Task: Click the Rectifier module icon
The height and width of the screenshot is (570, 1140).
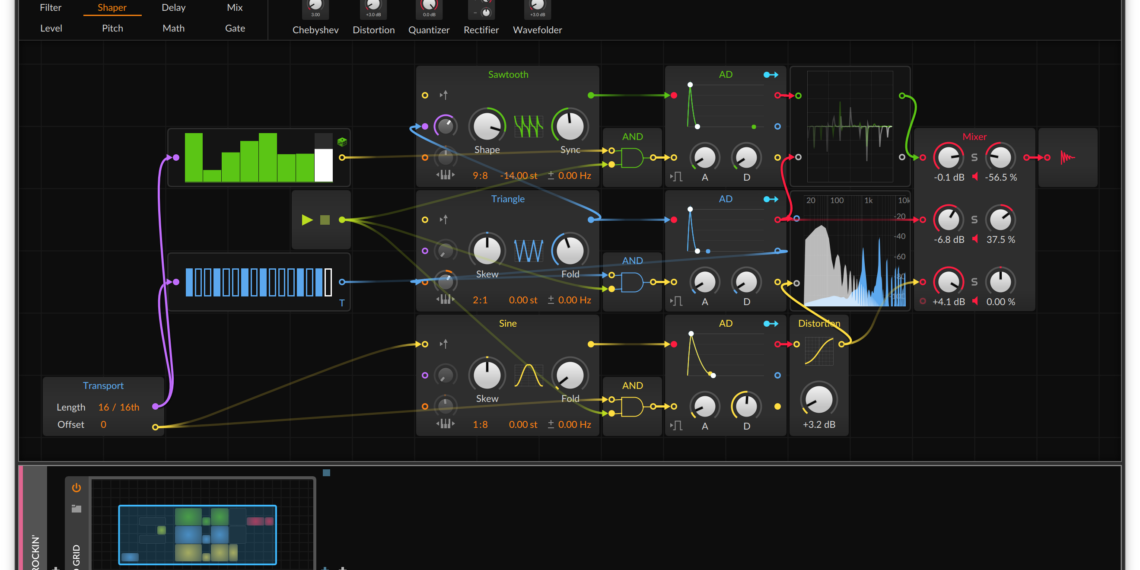Action: click(481, 10)
